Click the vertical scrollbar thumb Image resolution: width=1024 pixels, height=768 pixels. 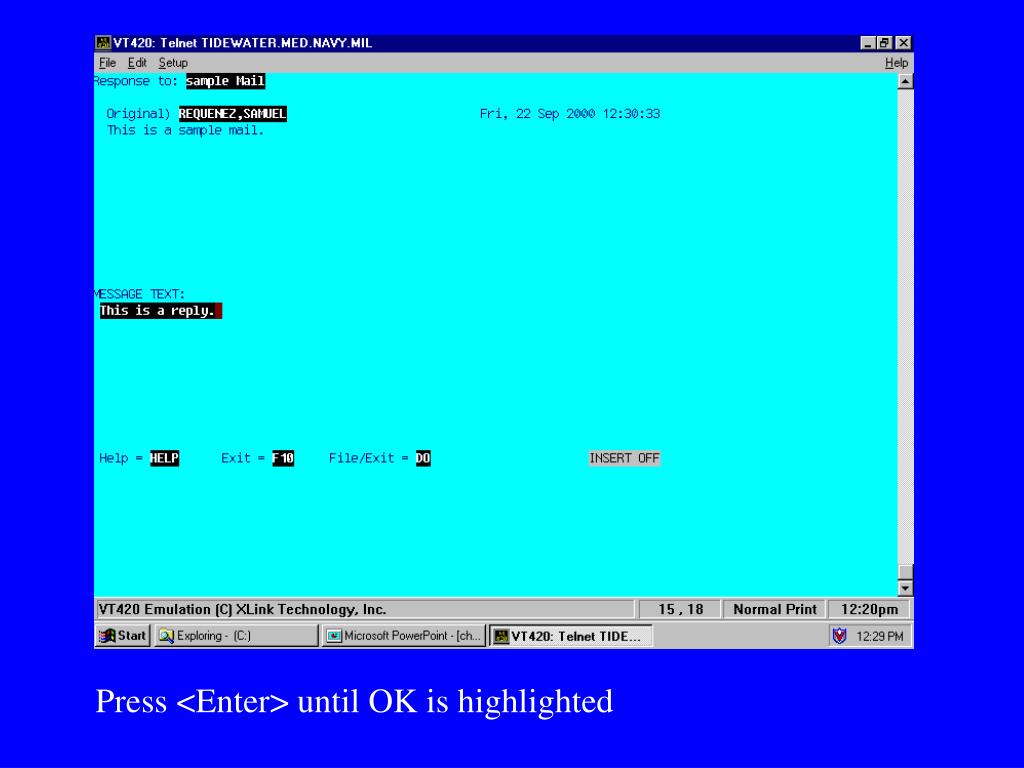(905, 572)
